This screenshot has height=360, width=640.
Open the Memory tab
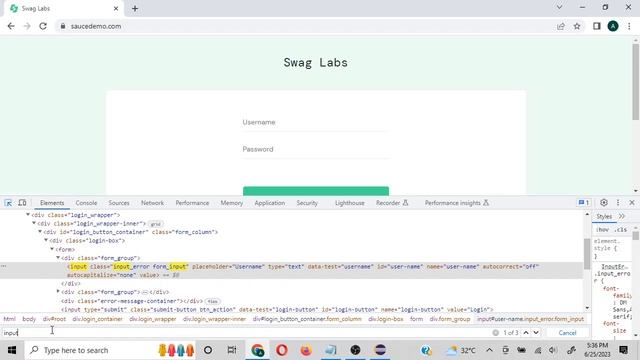point(231,203)
